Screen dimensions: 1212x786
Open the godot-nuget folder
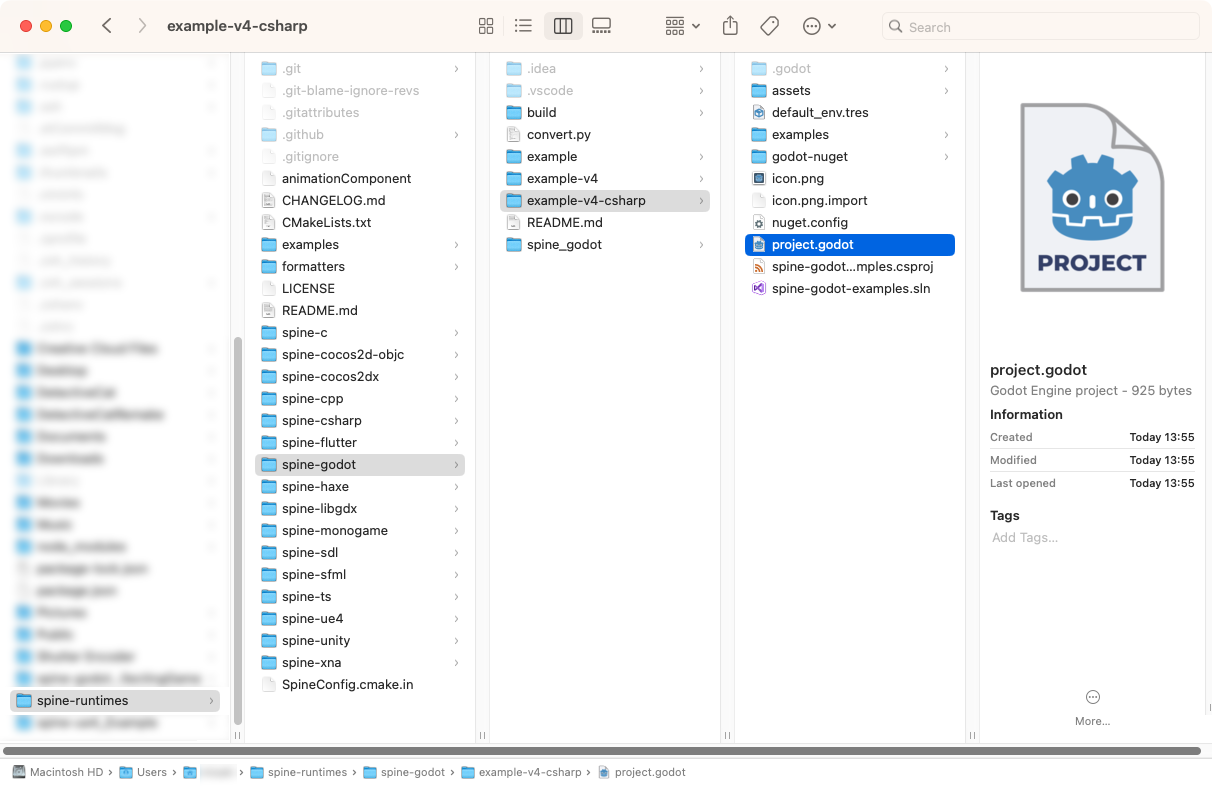[x=809, y=157]
